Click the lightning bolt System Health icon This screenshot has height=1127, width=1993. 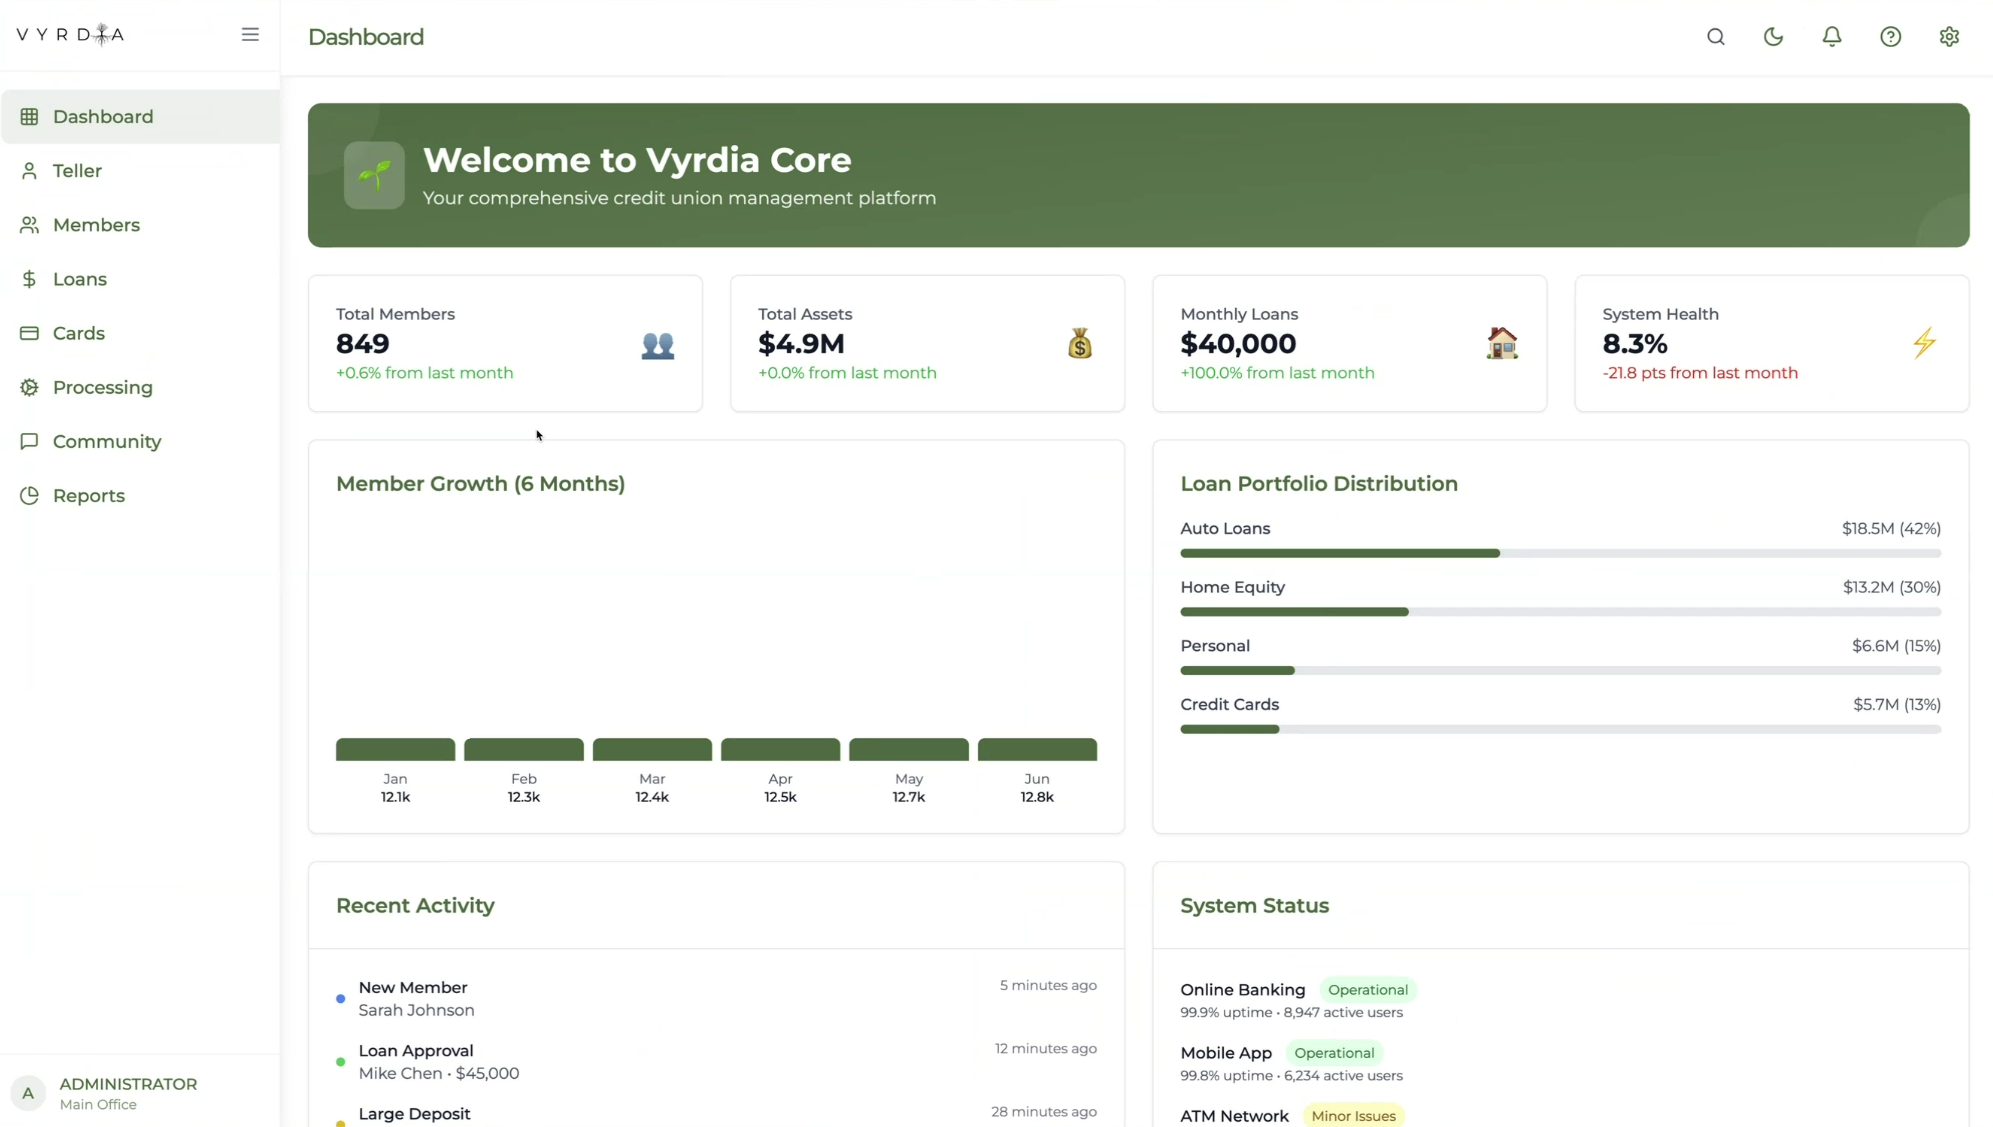coord(1924,343)
